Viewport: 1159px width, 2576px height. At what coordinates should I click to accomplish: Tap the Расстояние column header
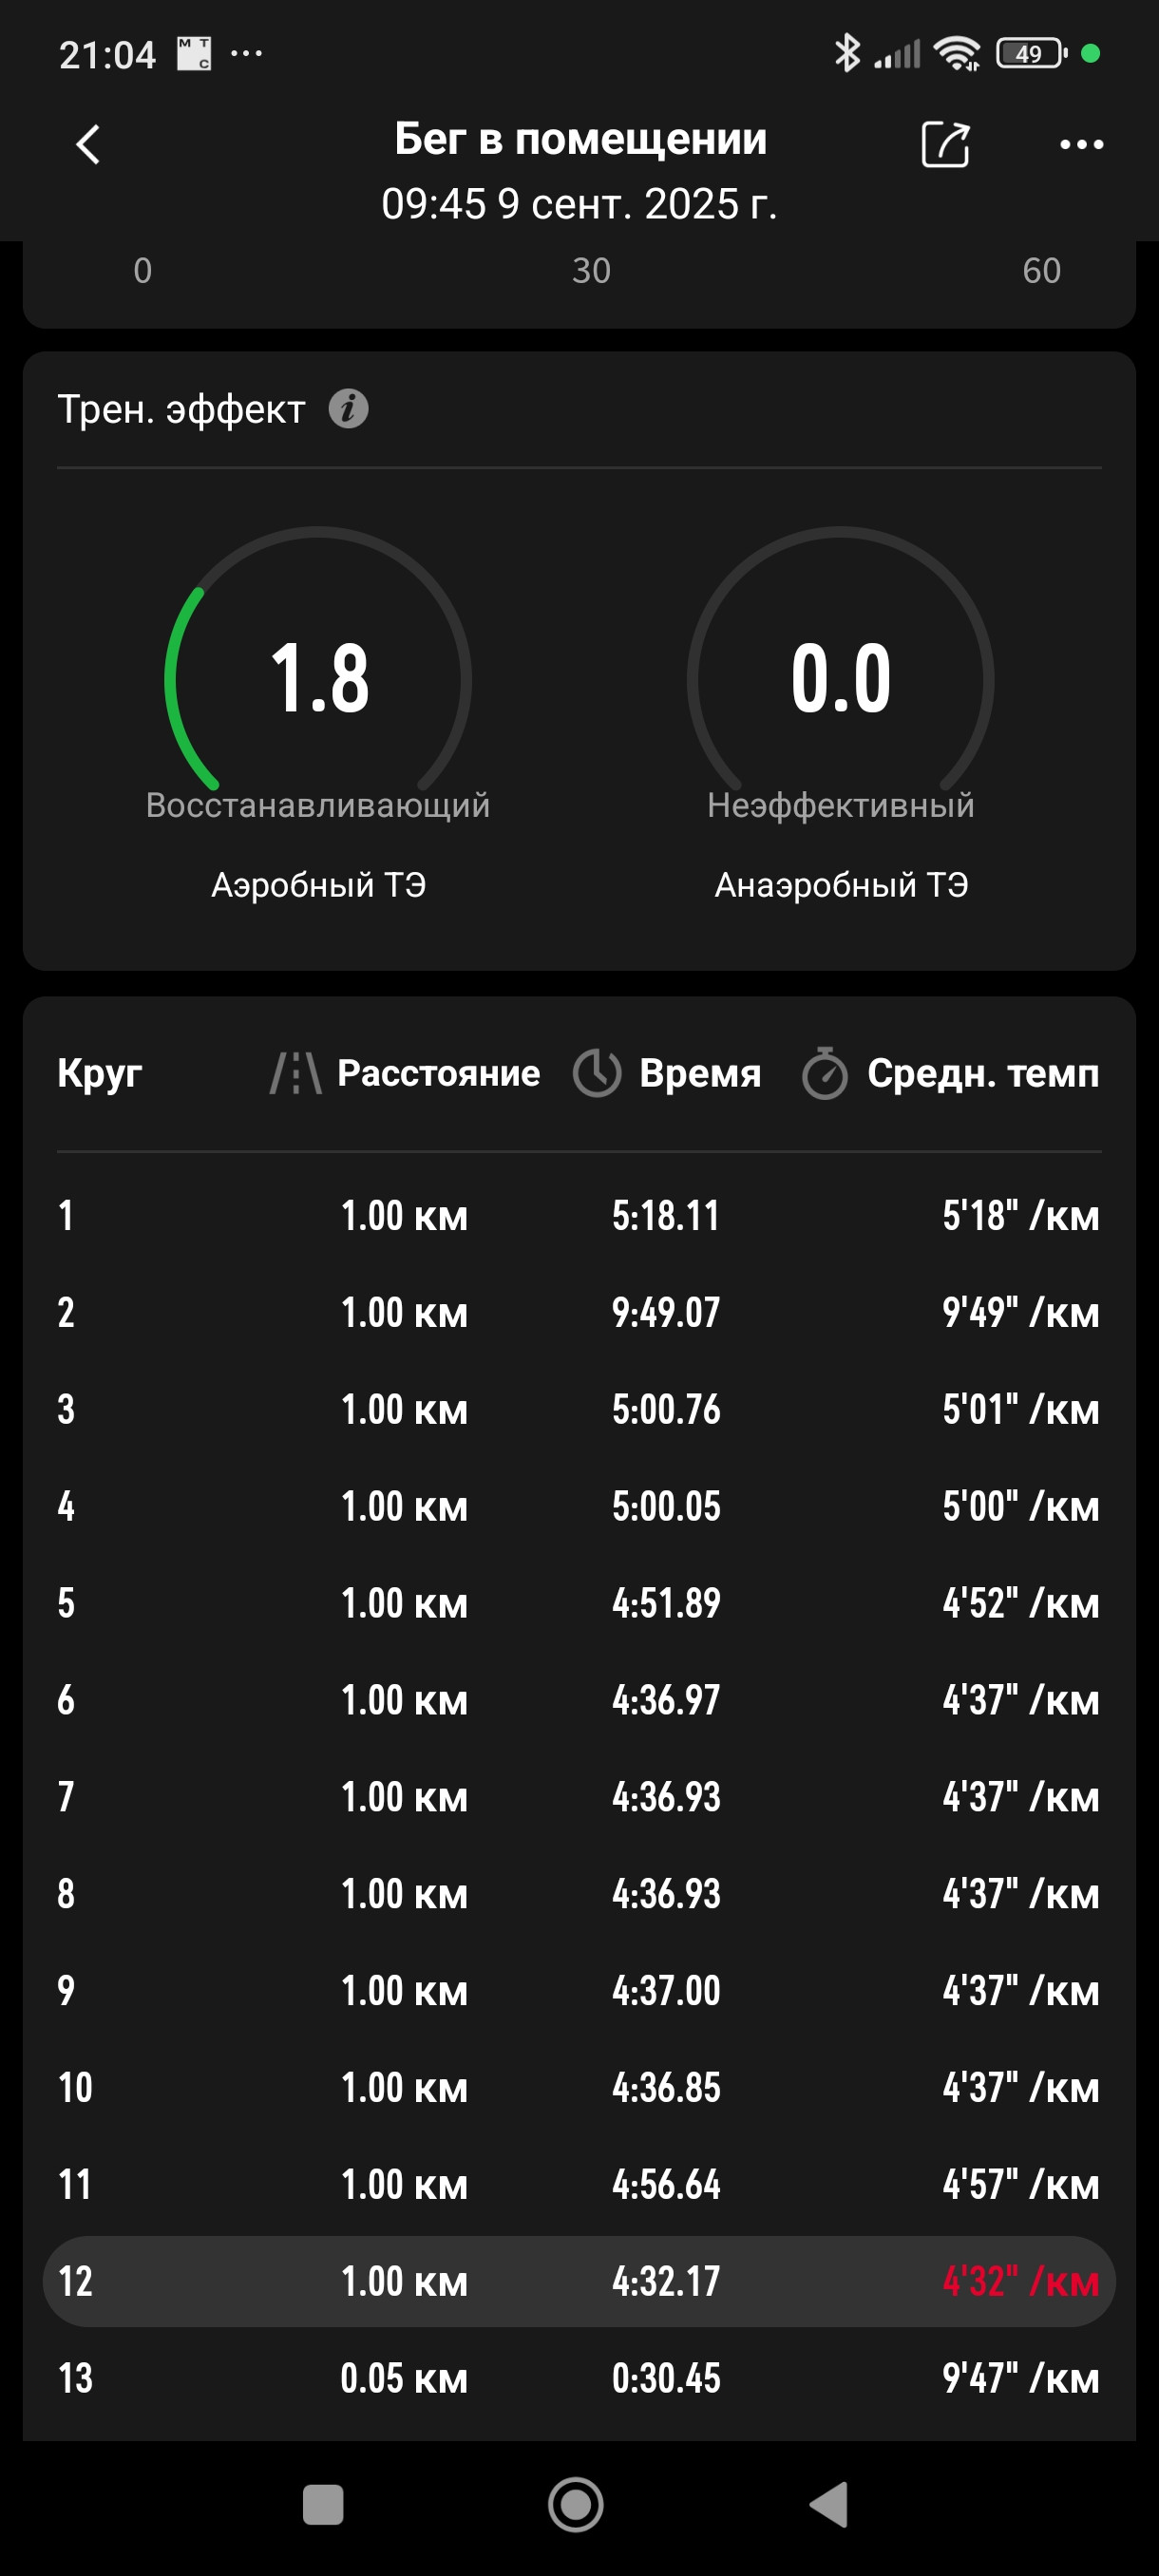tap(439, 1073)
